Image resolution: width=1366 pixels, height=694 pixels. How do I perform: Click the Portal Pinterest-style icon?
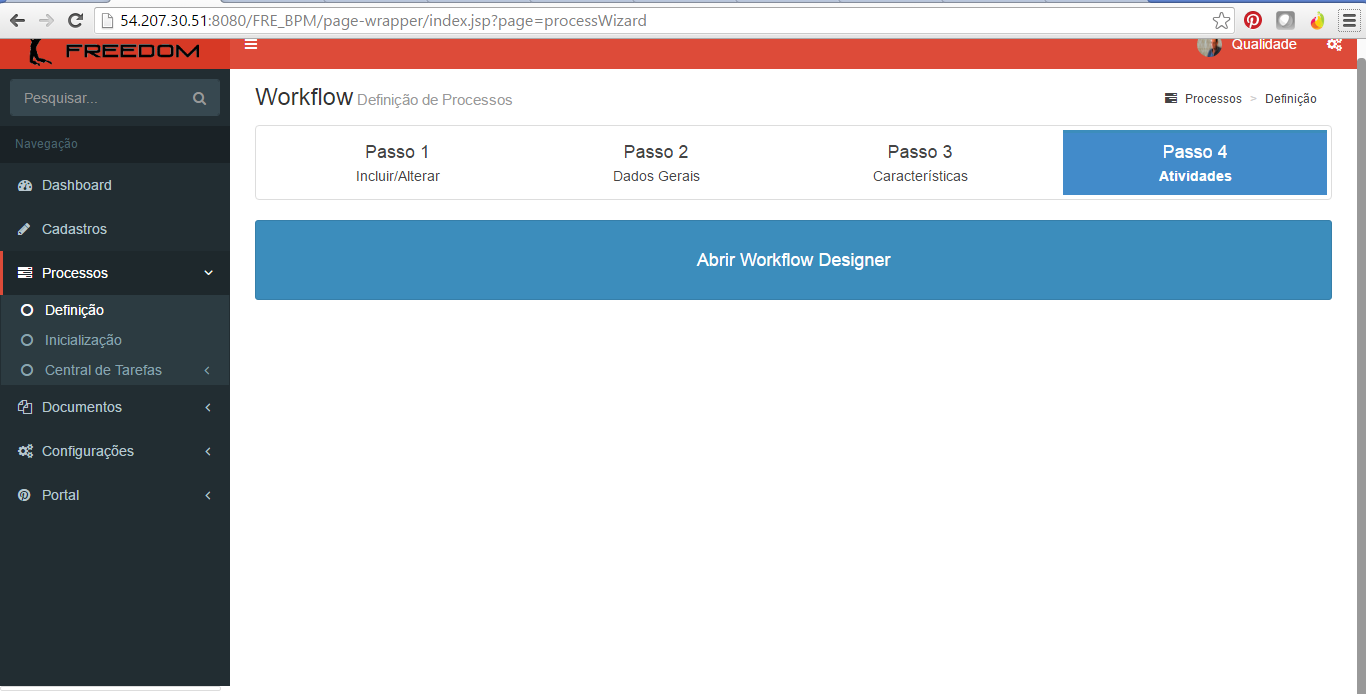[x=25, y=495]
